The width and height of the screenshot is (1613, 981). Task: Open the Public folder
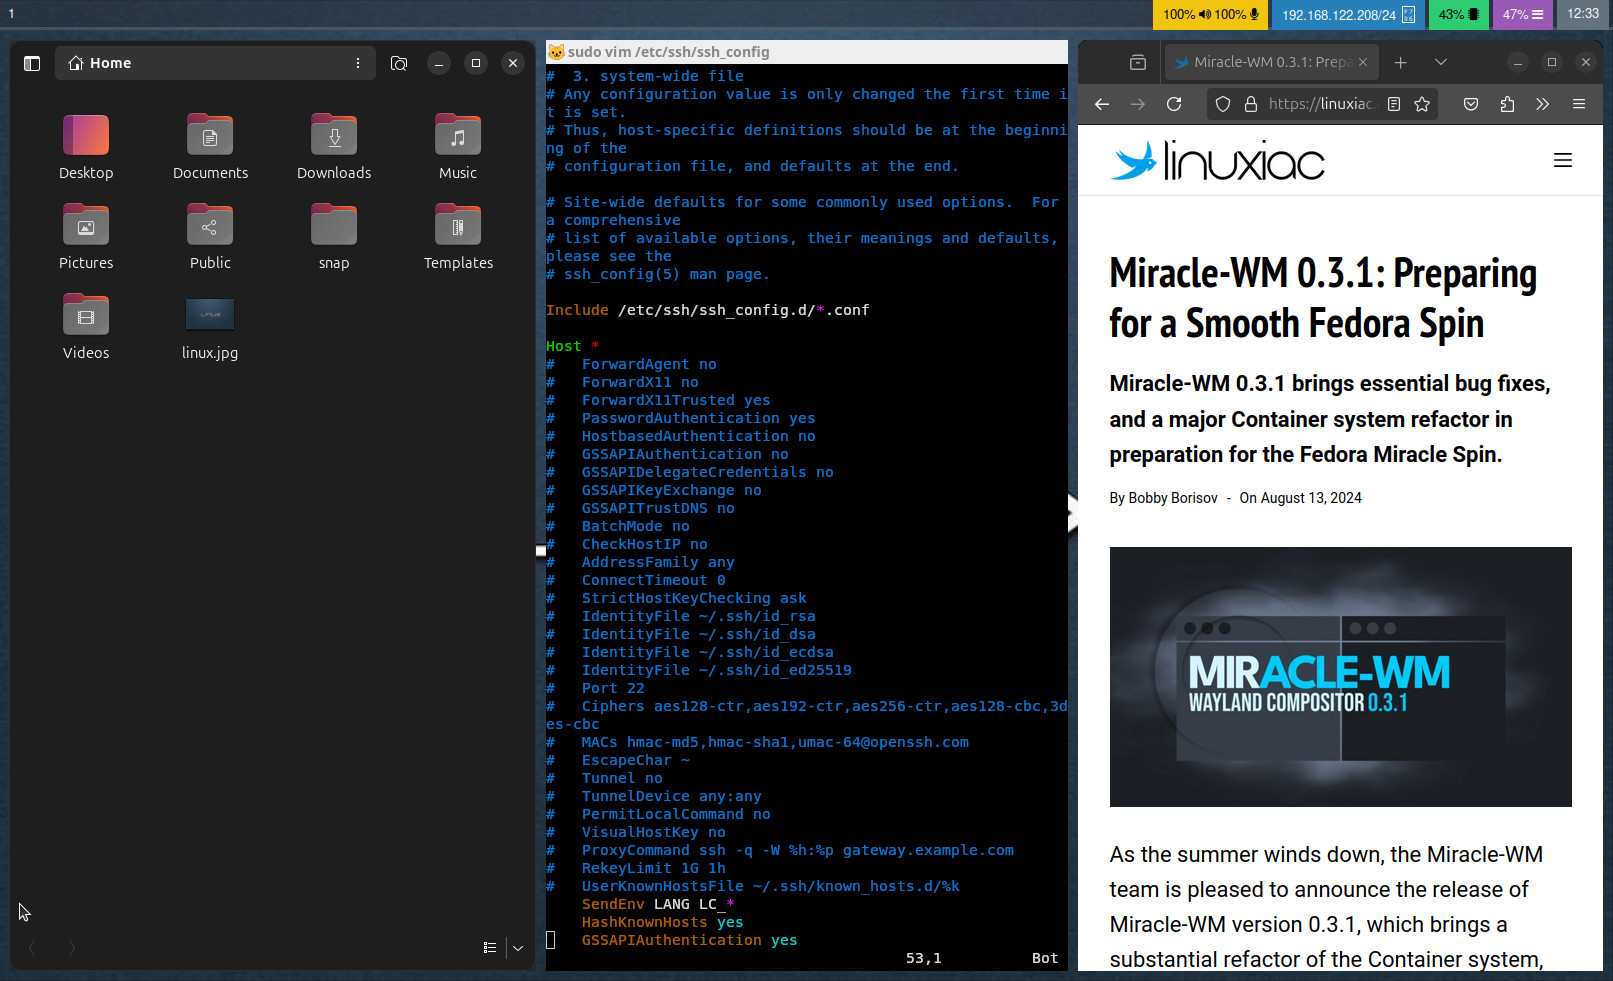tap(210, 237)
